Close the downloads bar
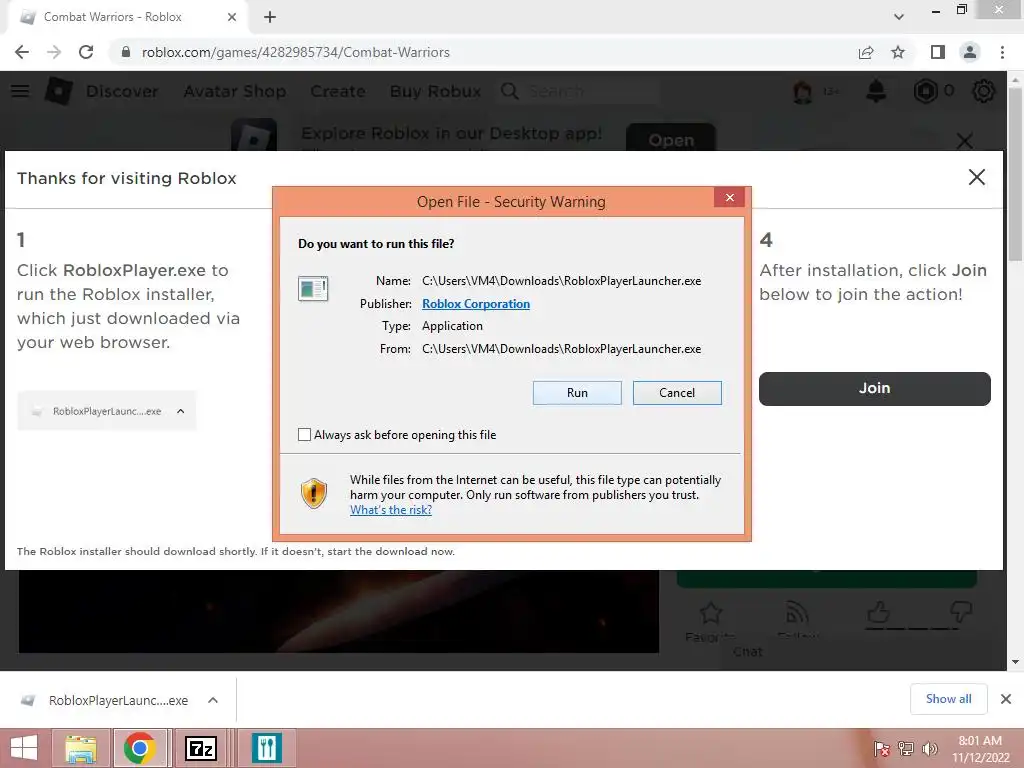 pyautogui.click(x=1006, y=699)
